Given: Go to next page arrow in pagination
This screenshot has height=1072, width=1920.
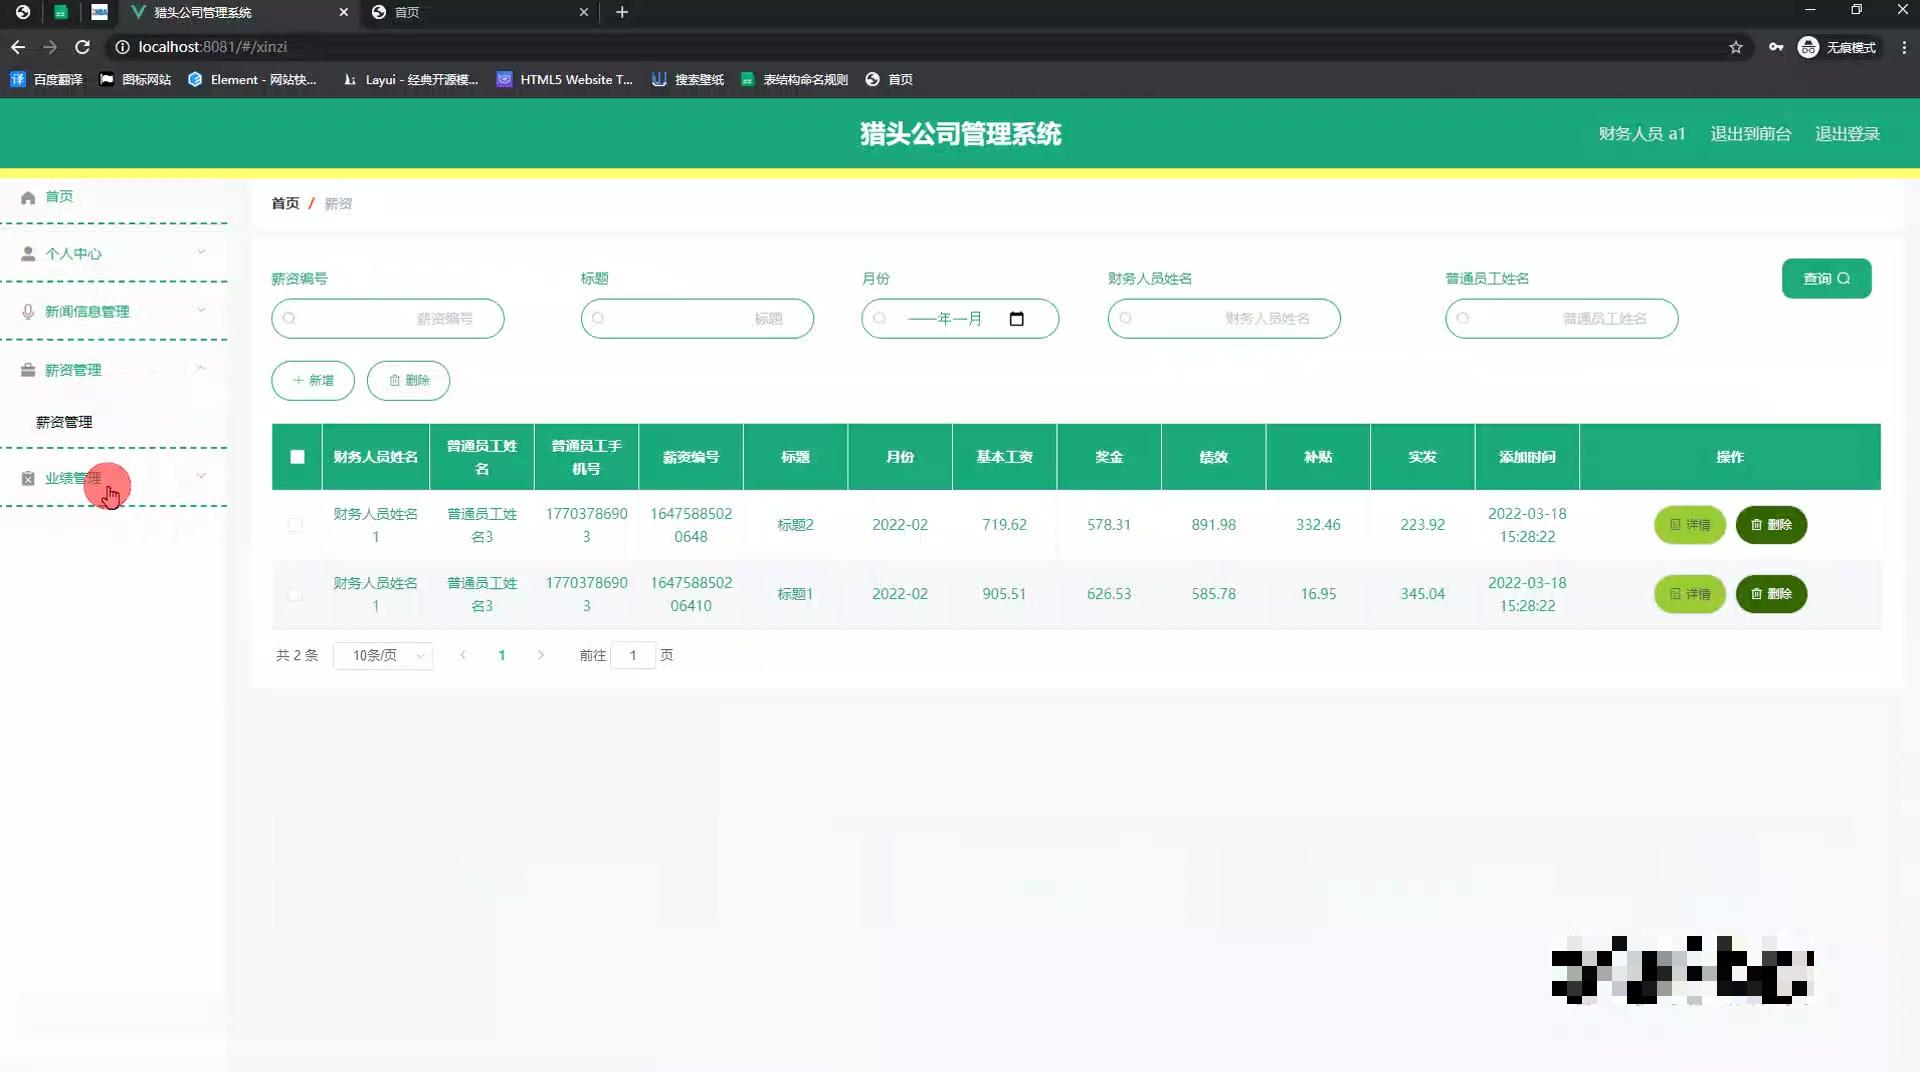Looking at the screenshot, I should 541,655.
